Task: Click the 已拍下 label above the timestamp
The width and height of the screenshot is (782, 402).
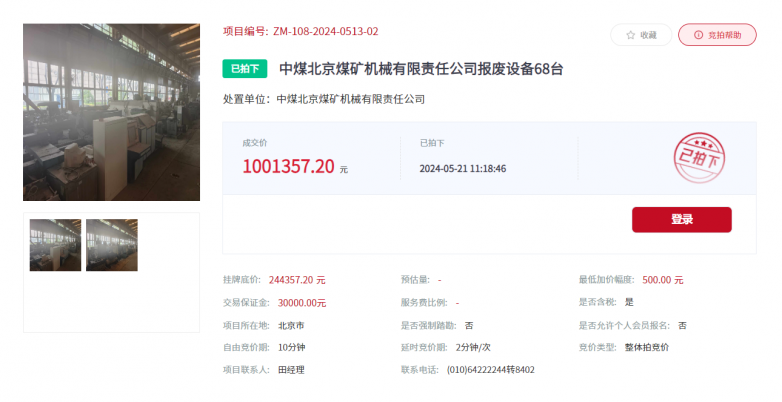Action: pyautogui.click(x=432, y=143)
